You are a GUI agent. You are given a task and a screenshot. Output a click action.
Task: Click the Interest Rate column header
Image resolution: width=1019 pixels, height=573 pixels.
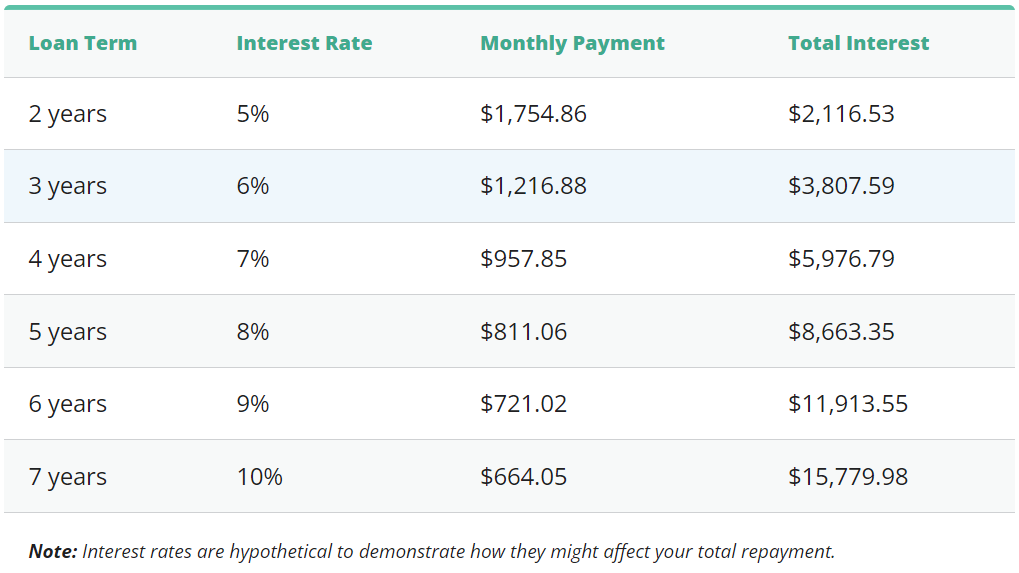tap(304, 44)
